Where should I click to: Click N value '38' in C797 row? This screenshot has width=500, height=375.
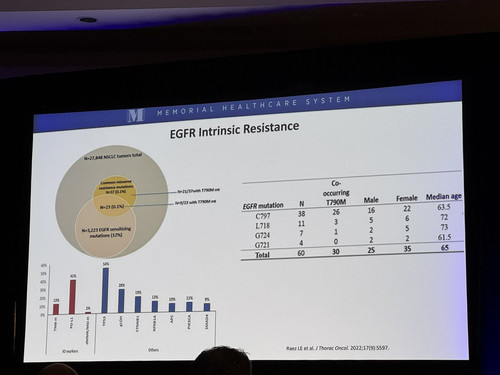(x=301, y=214)
